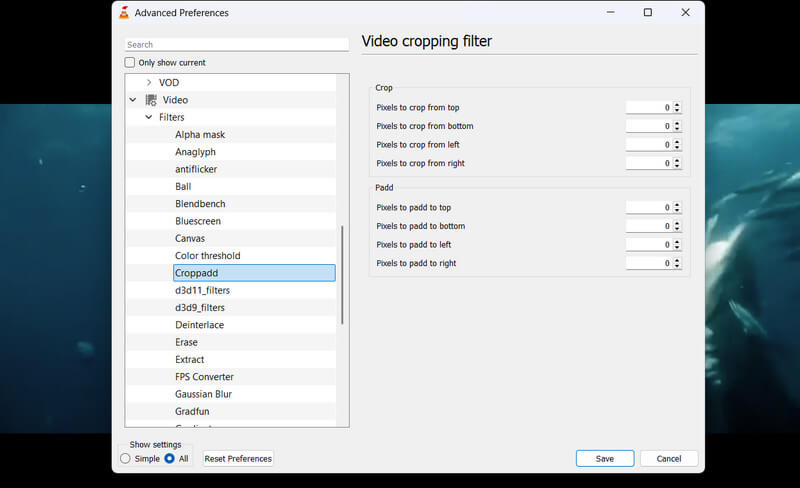Screen dimensions: 800x488
Task: Click the Cancel button
Action: 668,458
